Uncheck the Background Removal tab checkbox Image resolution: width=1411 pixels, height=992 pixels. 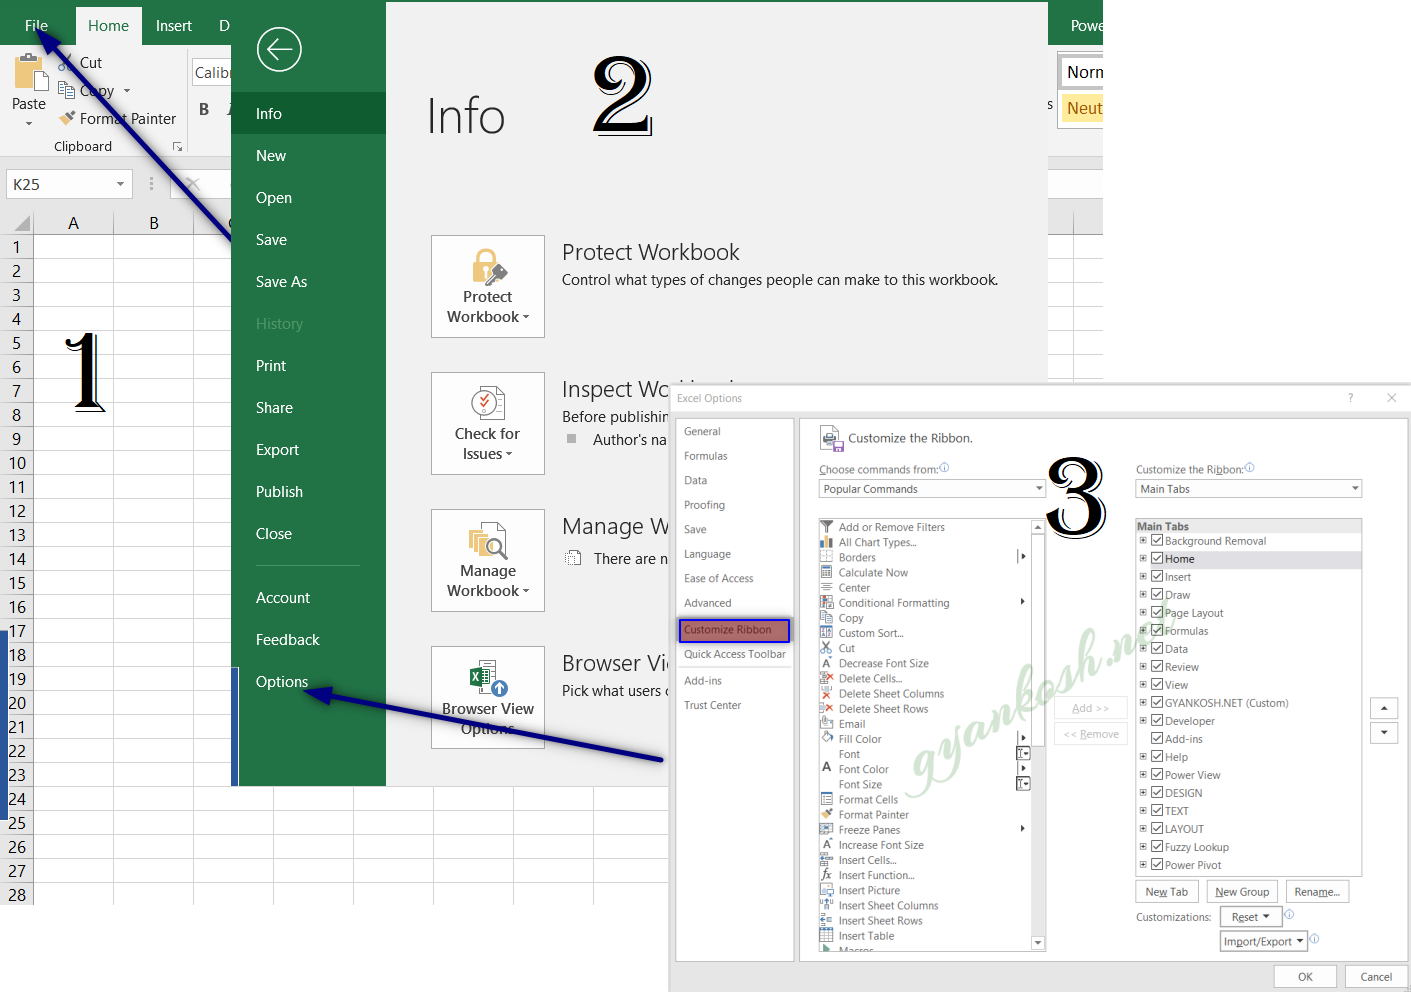[1157, 541]
